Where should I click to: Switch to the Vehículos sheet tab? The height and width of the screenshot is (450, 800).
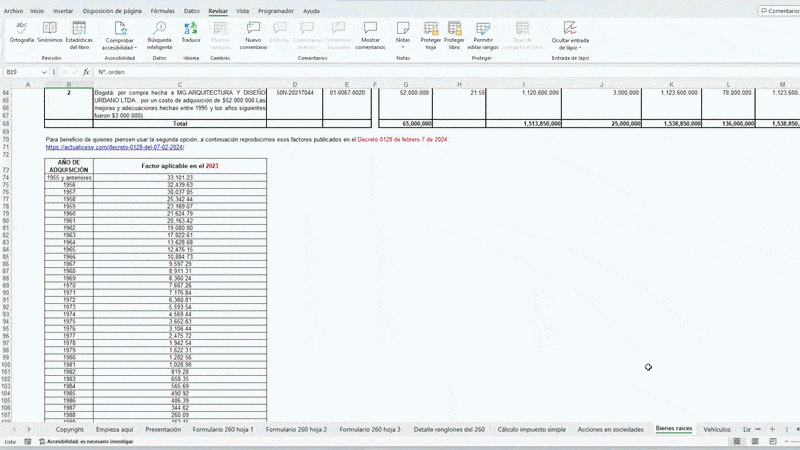coord(716,428)
